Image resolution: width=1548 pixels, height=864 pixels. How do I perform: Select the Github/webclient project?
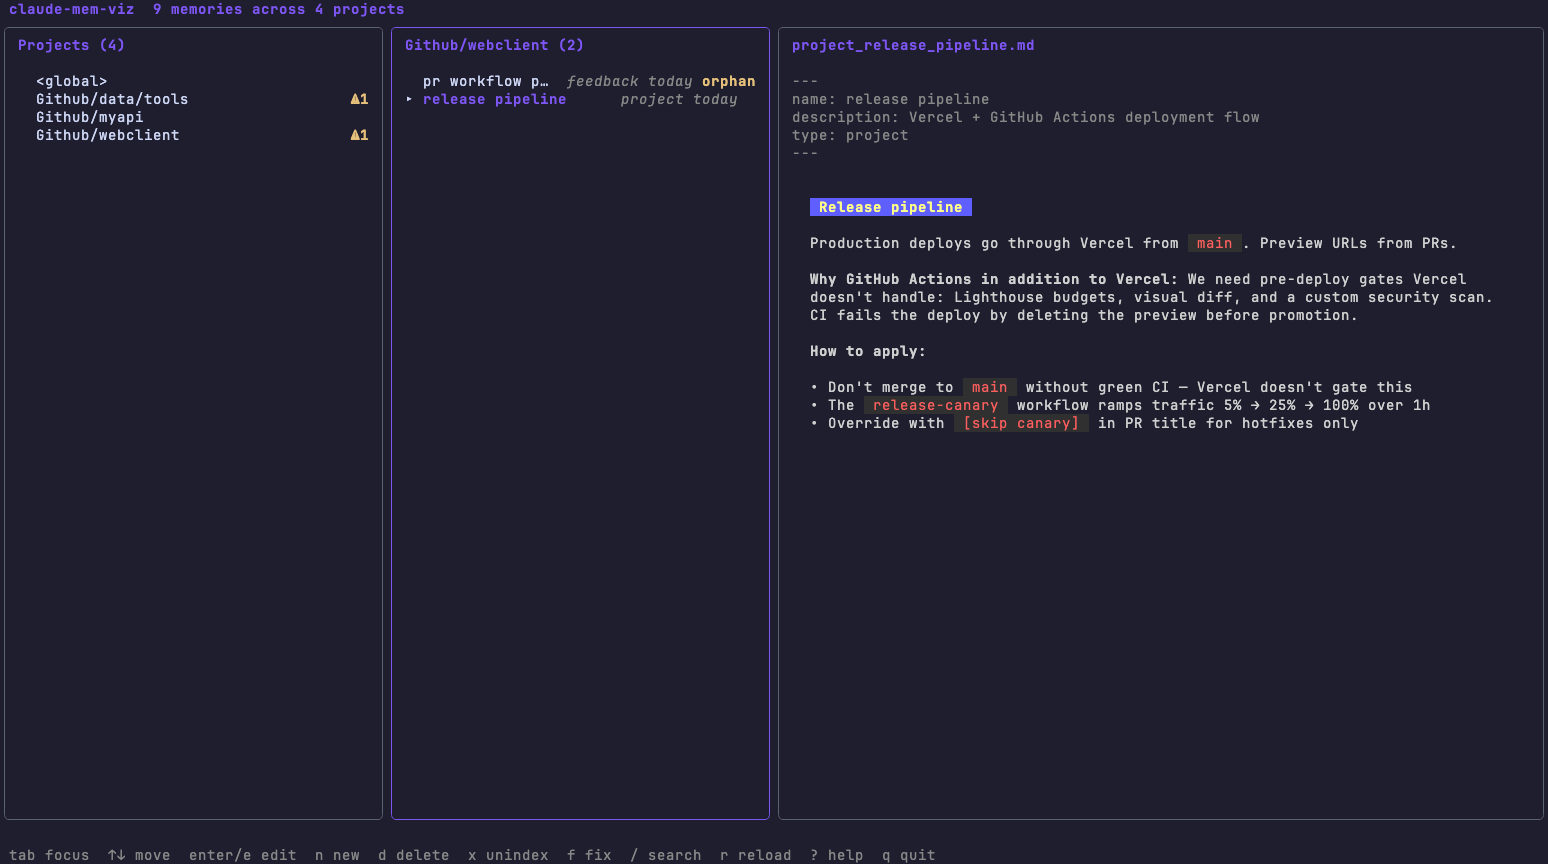pos(193,135)
